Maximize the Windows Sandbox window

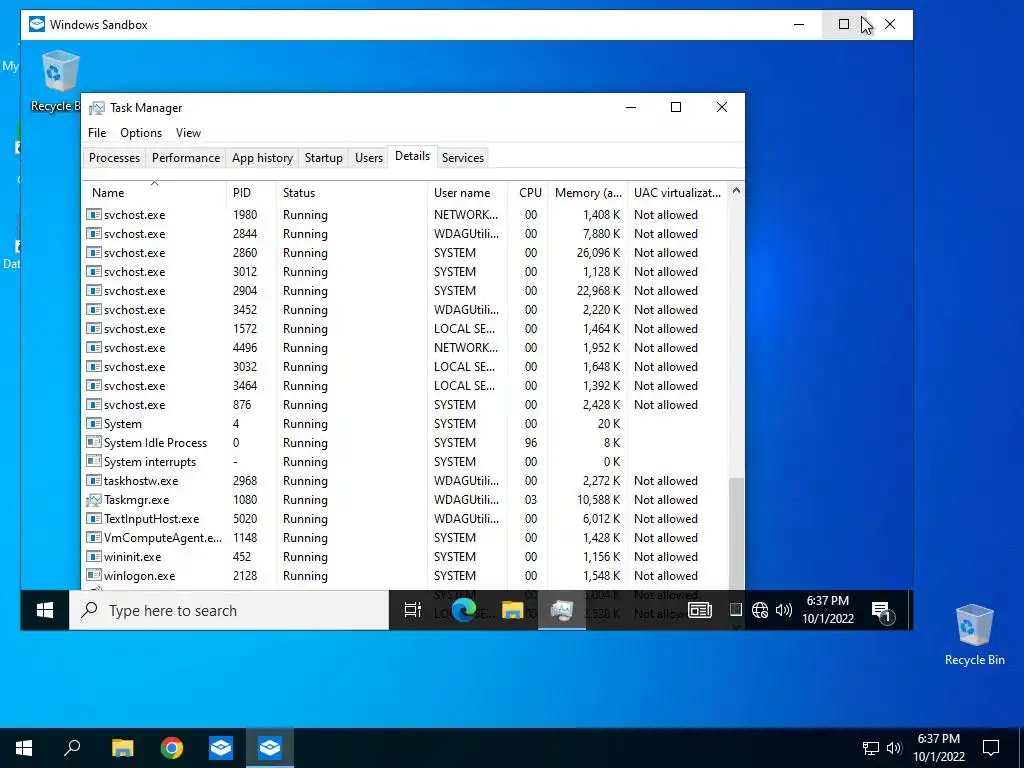click(x=844, y=24)
